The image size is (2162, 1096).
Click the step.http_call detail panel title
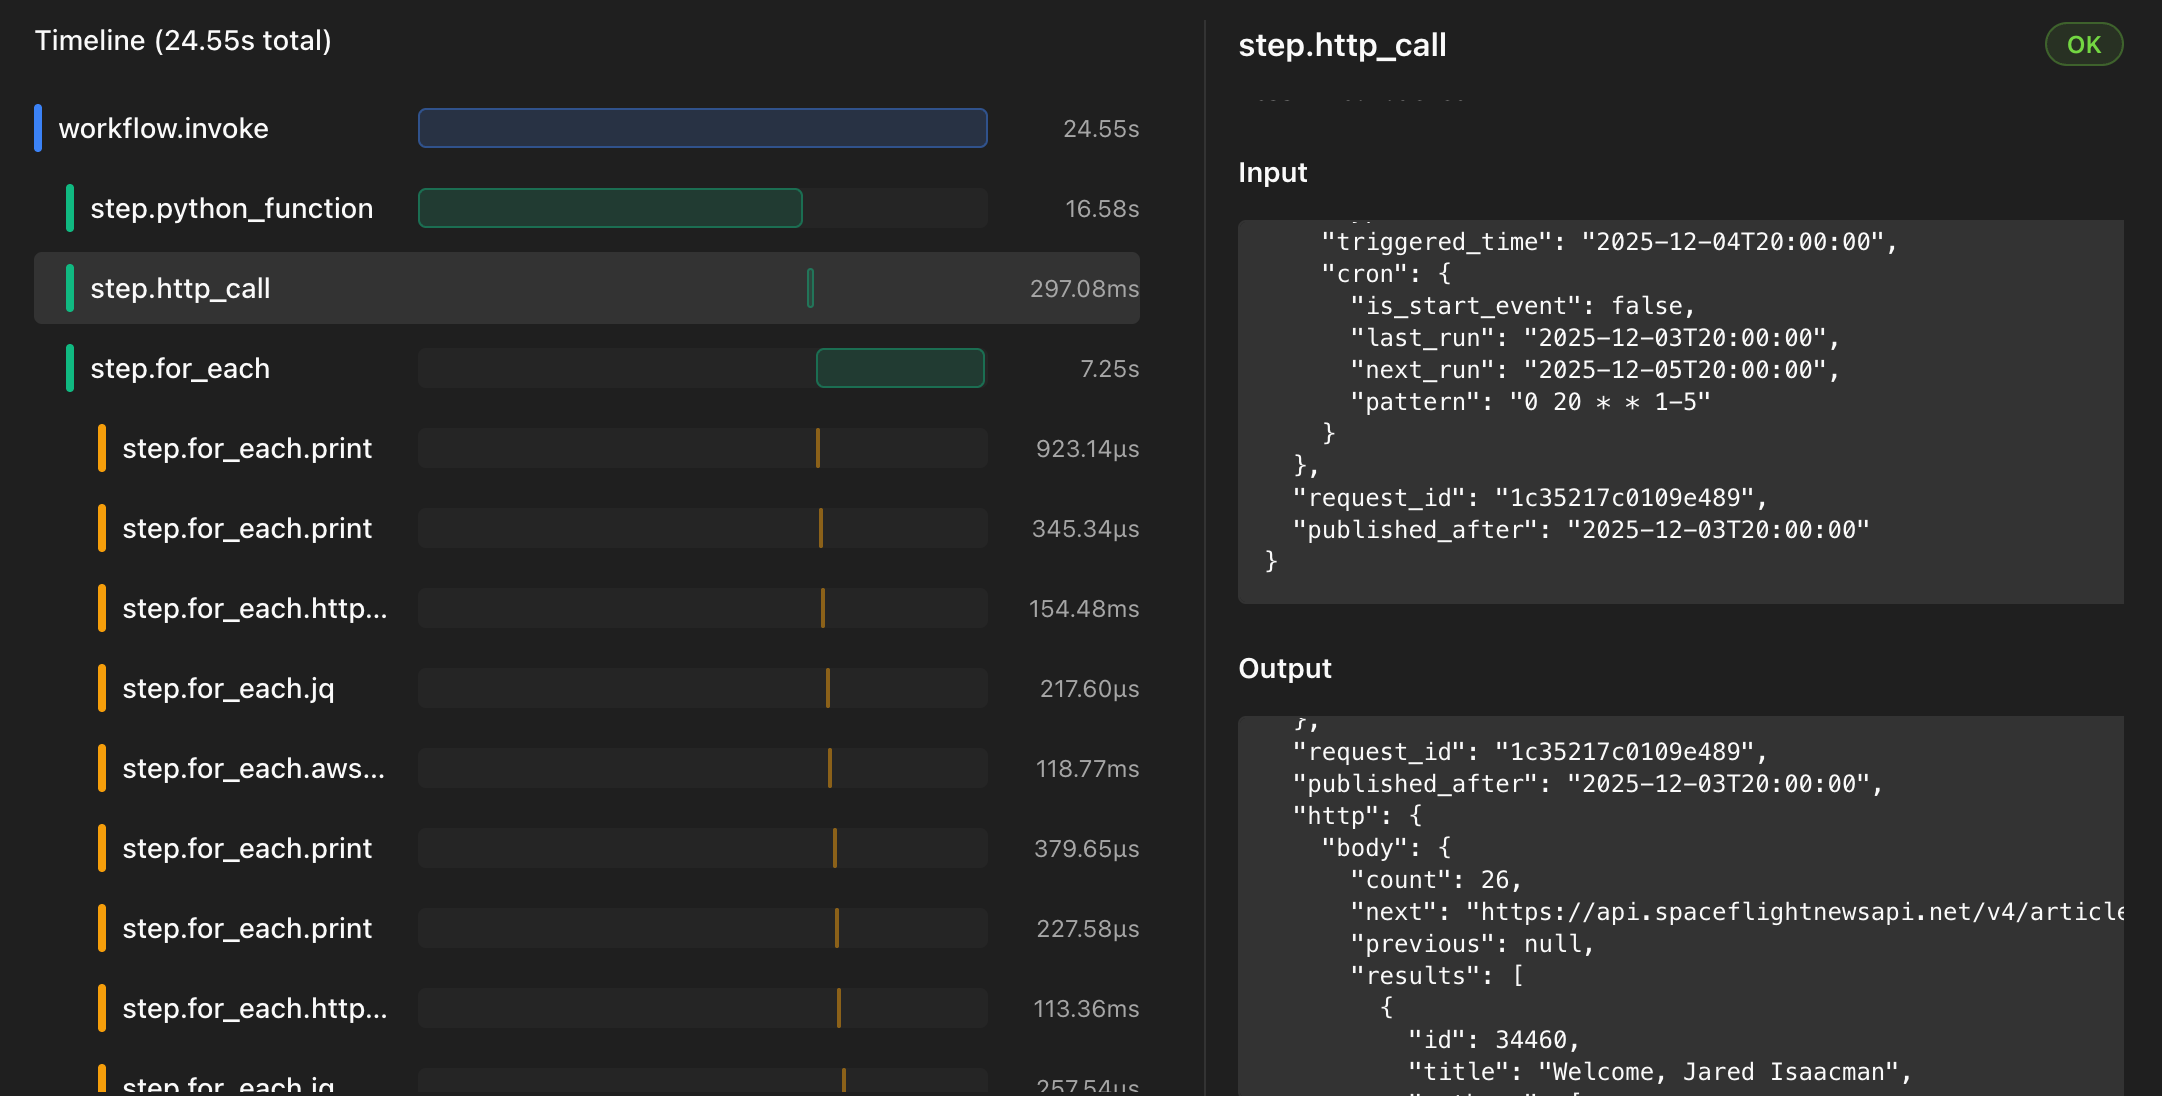click(x=1343, y=44)
